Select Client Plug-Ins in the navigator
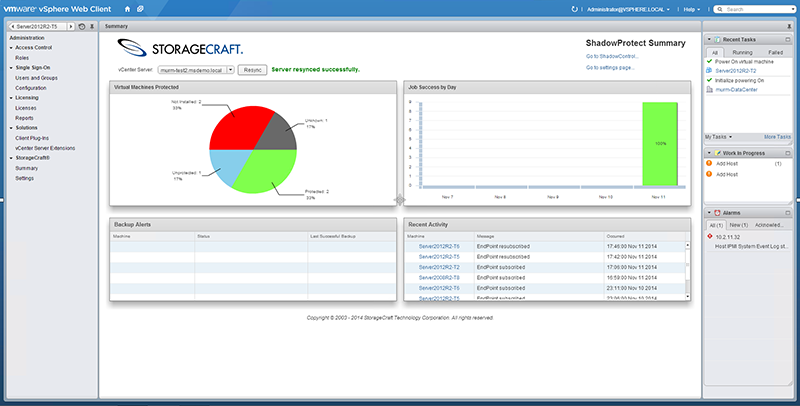Viewport: 800px width, 406px height. 32,138
